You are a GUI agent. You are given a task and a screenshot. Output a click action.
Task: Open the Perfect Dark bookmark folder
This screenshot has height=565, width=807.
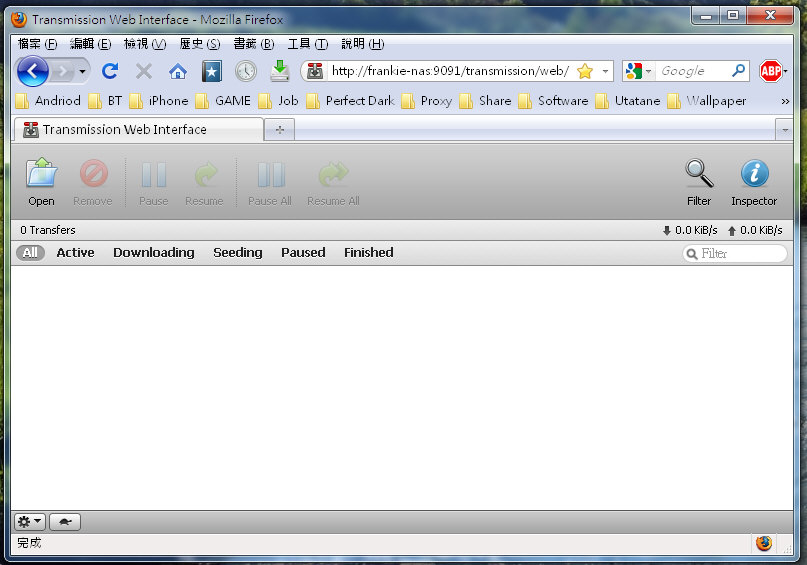350,101
